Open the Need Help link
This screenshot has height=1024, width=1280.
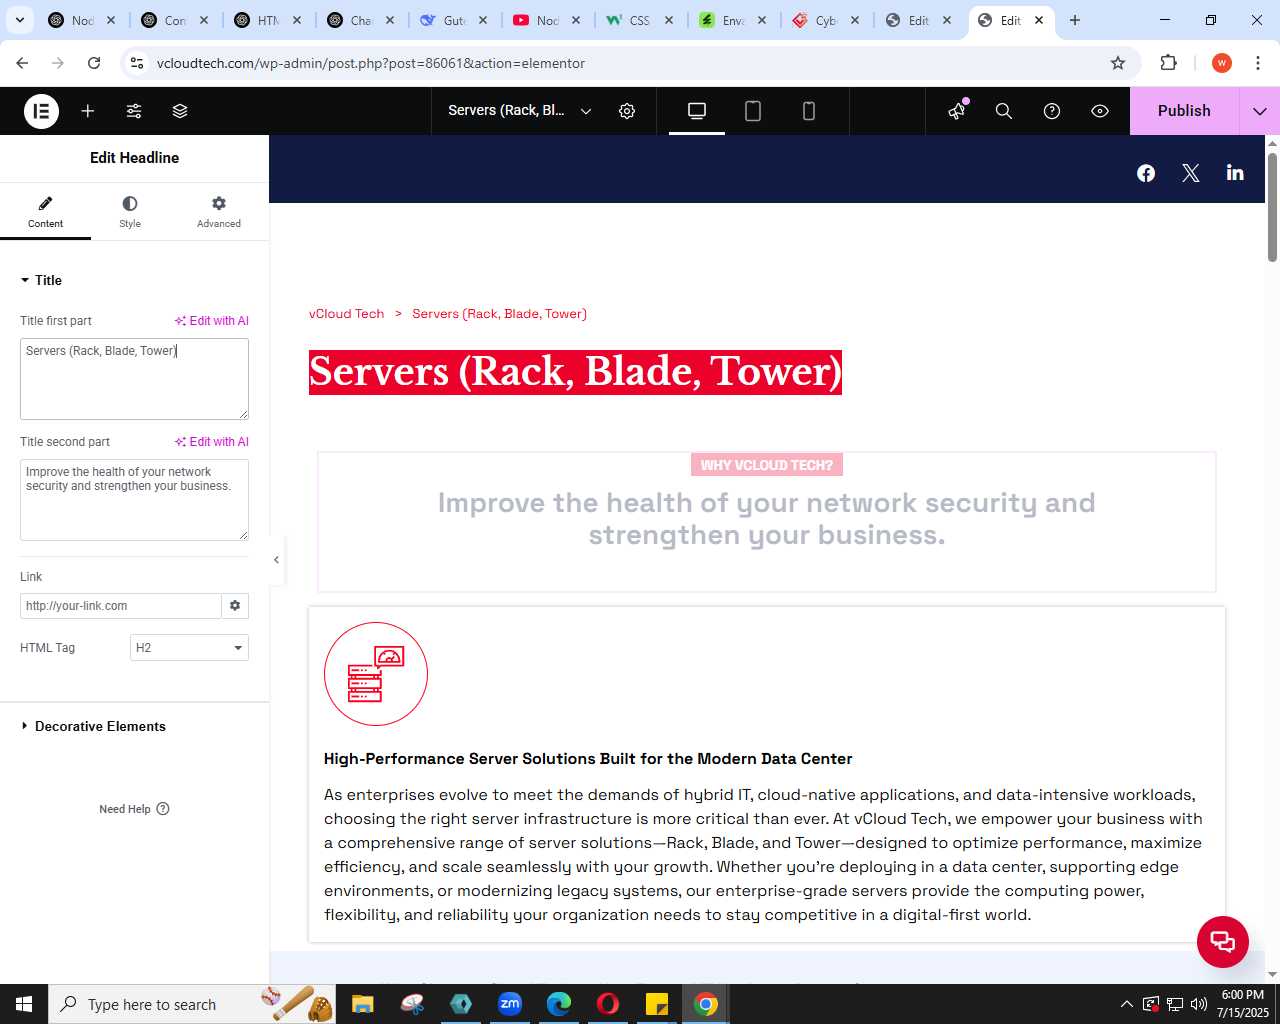point(134,809)
